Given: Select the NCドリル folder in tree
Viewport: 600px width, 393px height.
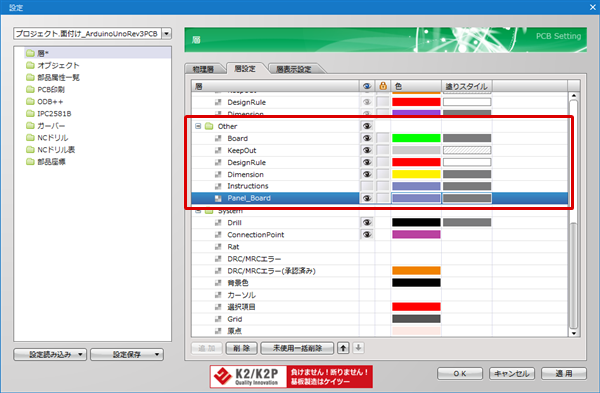Looking at the screenshot, I should pyautogui.click(x=47, y=138).
